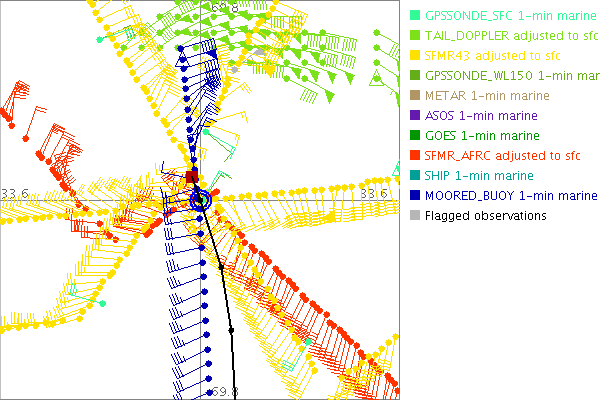The width and height of the screenshot is (600, 400).
Task: Click the GPSSONDE_SFC legend color swatch
Action: point(414,16)
